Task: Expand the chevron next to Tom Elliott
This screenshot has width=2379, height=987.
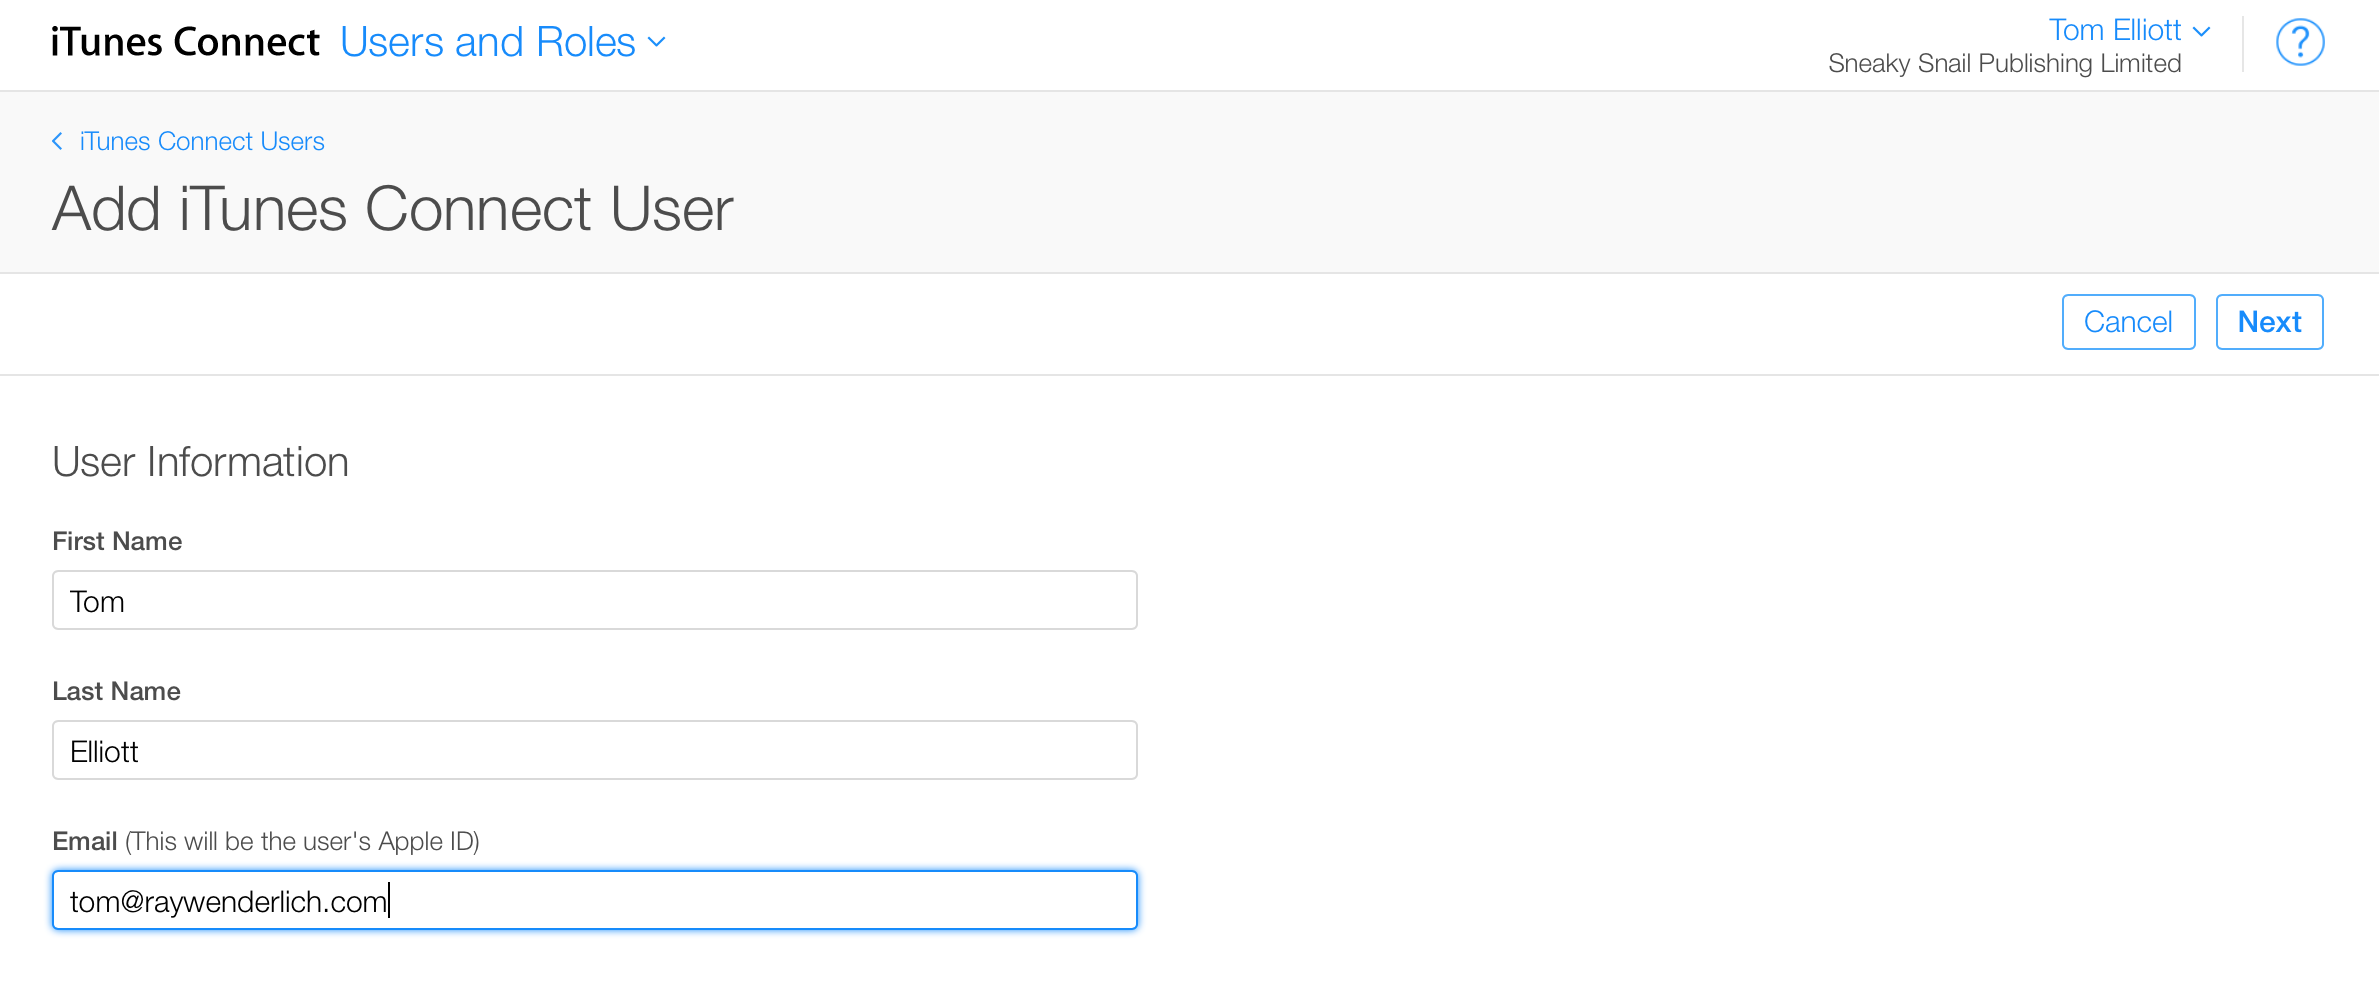Action: 2201,31
